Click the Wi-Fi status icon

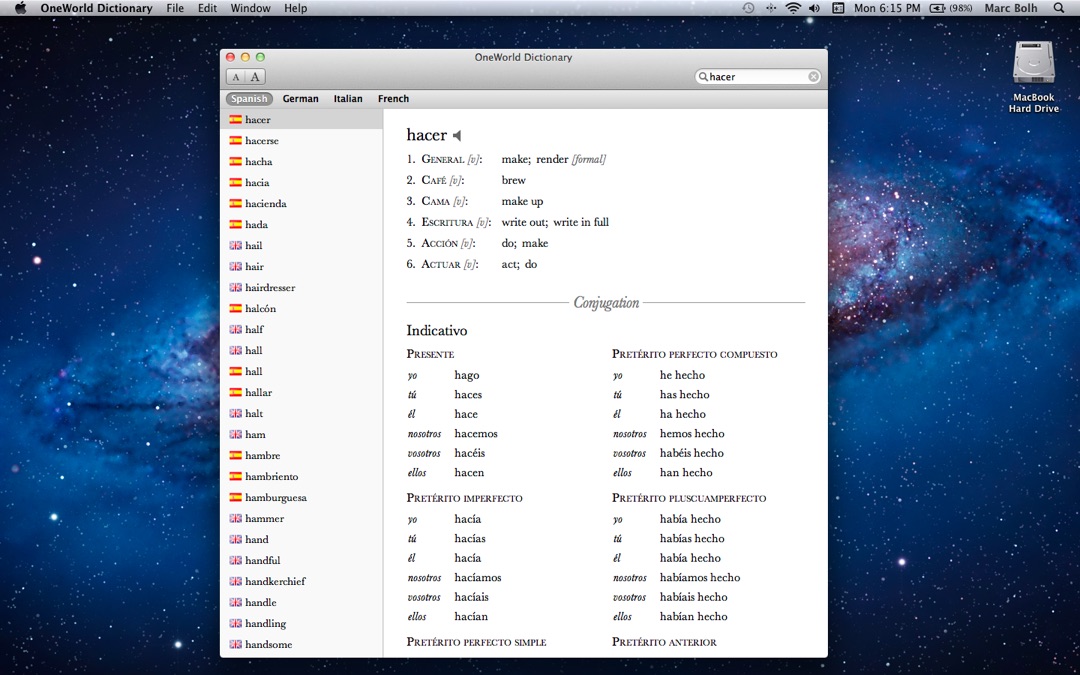coord(793,8)
